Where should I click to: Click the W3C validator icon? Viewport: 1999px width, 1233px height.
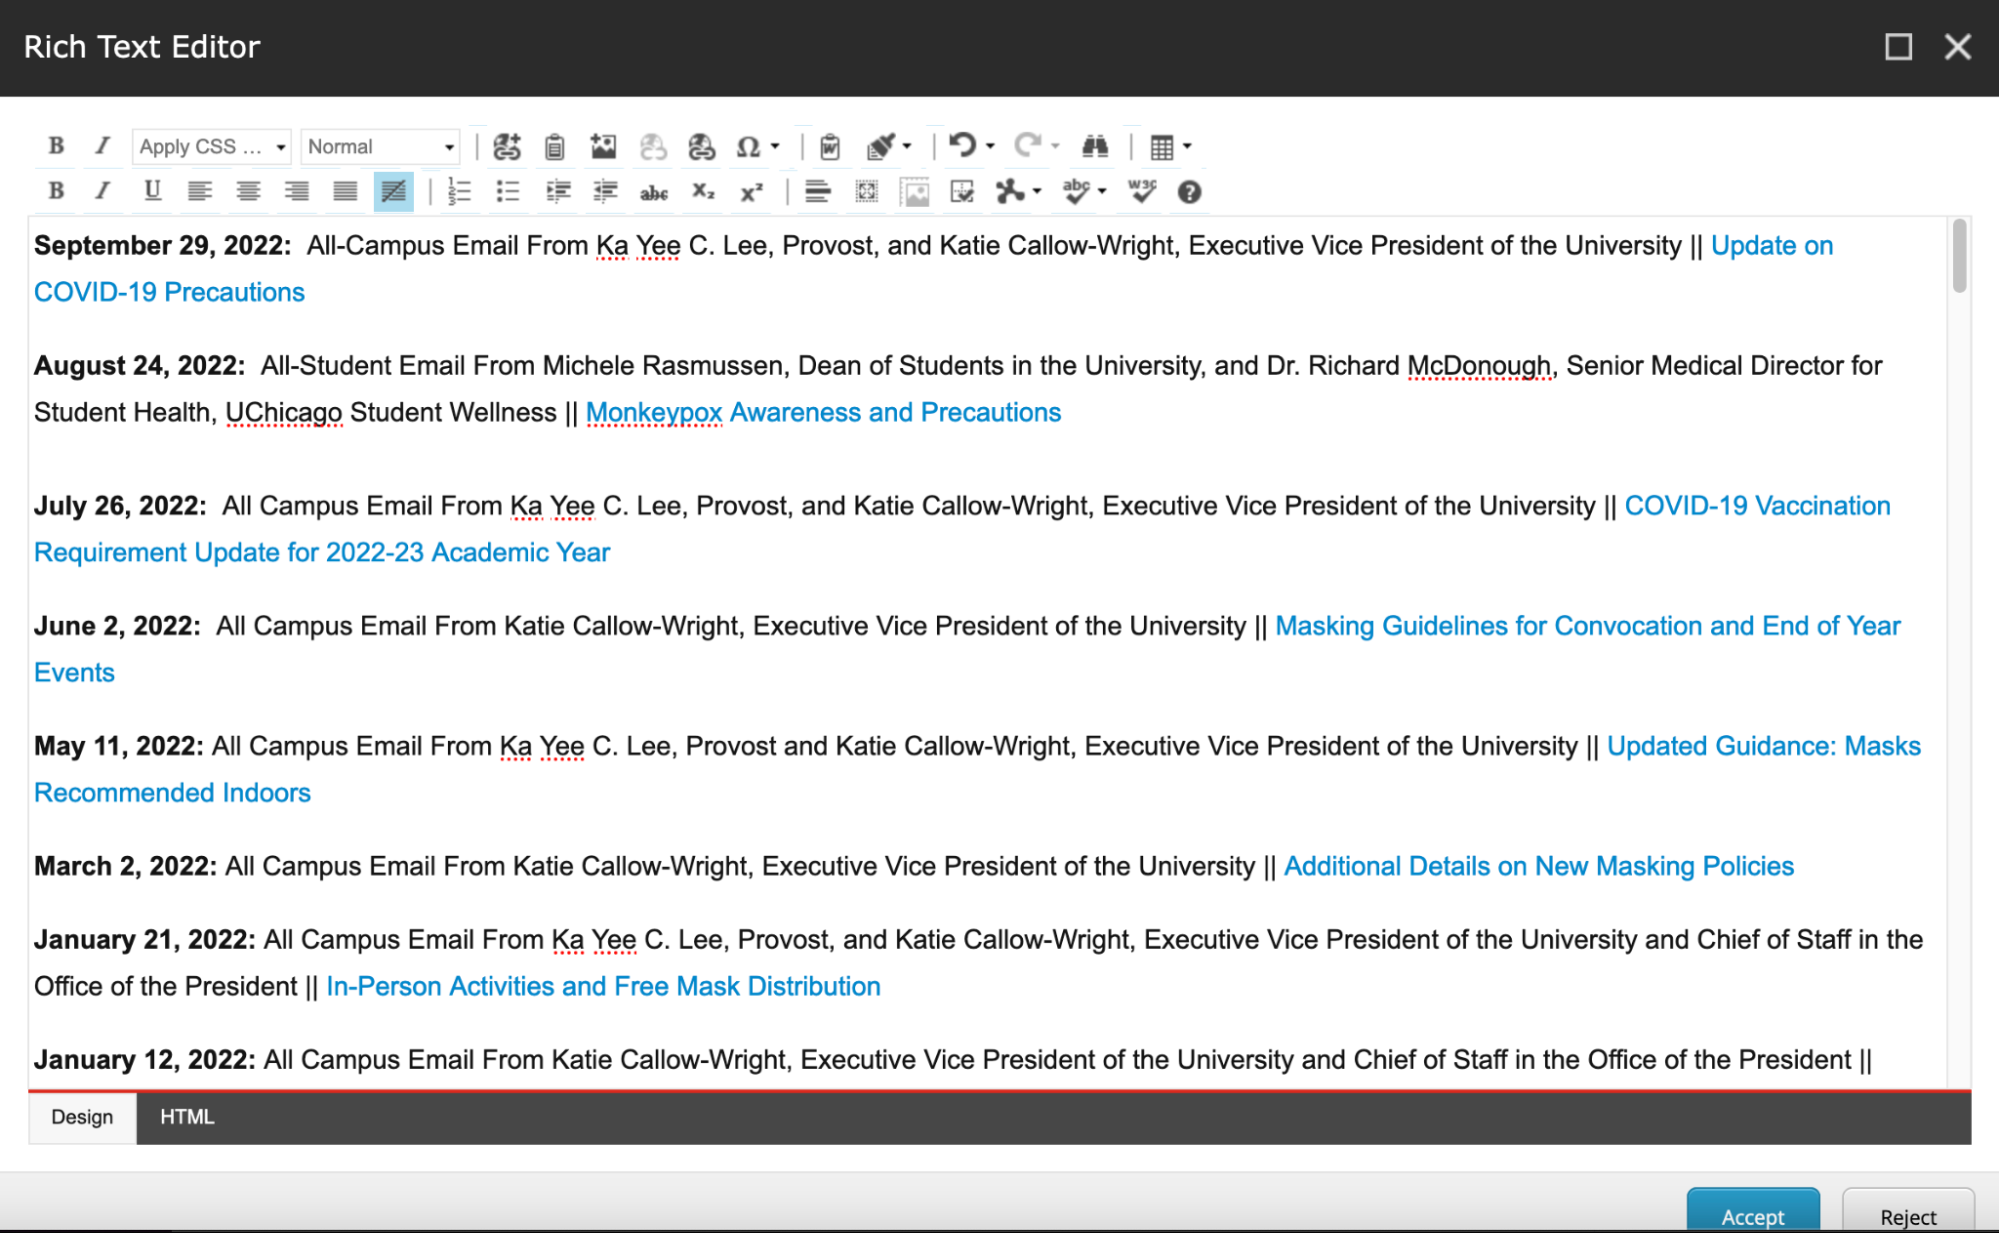point(1141,192)
